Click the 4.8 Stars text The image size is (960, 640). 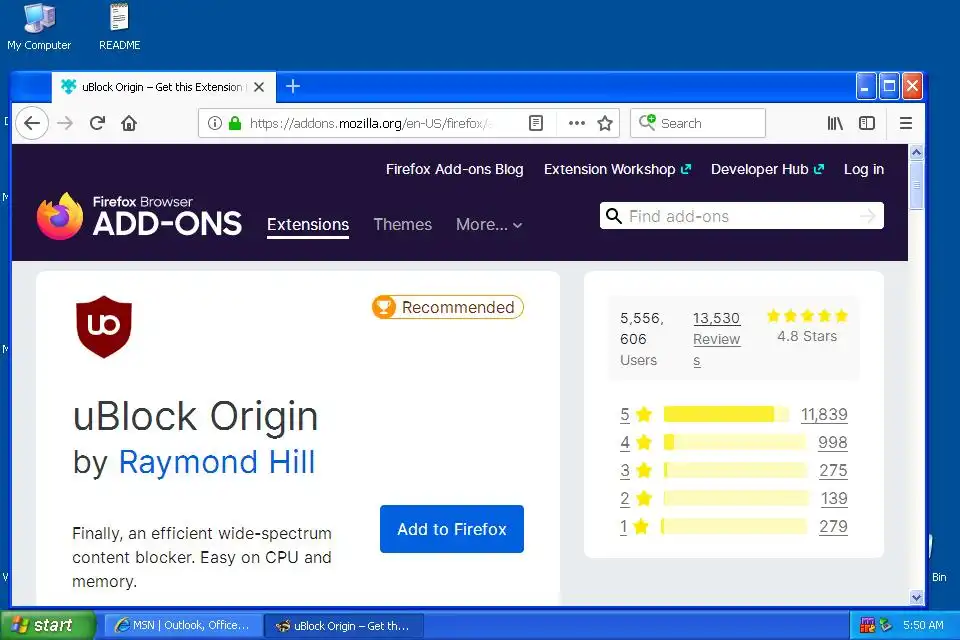(x=807, y=336)
